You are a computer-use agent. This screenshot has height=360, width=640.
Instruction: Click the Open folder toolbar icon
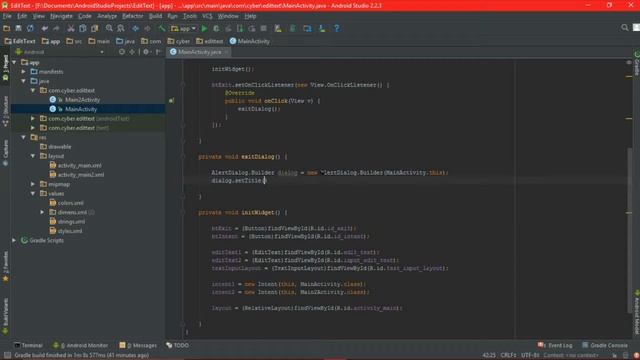[x=7, y=29]
